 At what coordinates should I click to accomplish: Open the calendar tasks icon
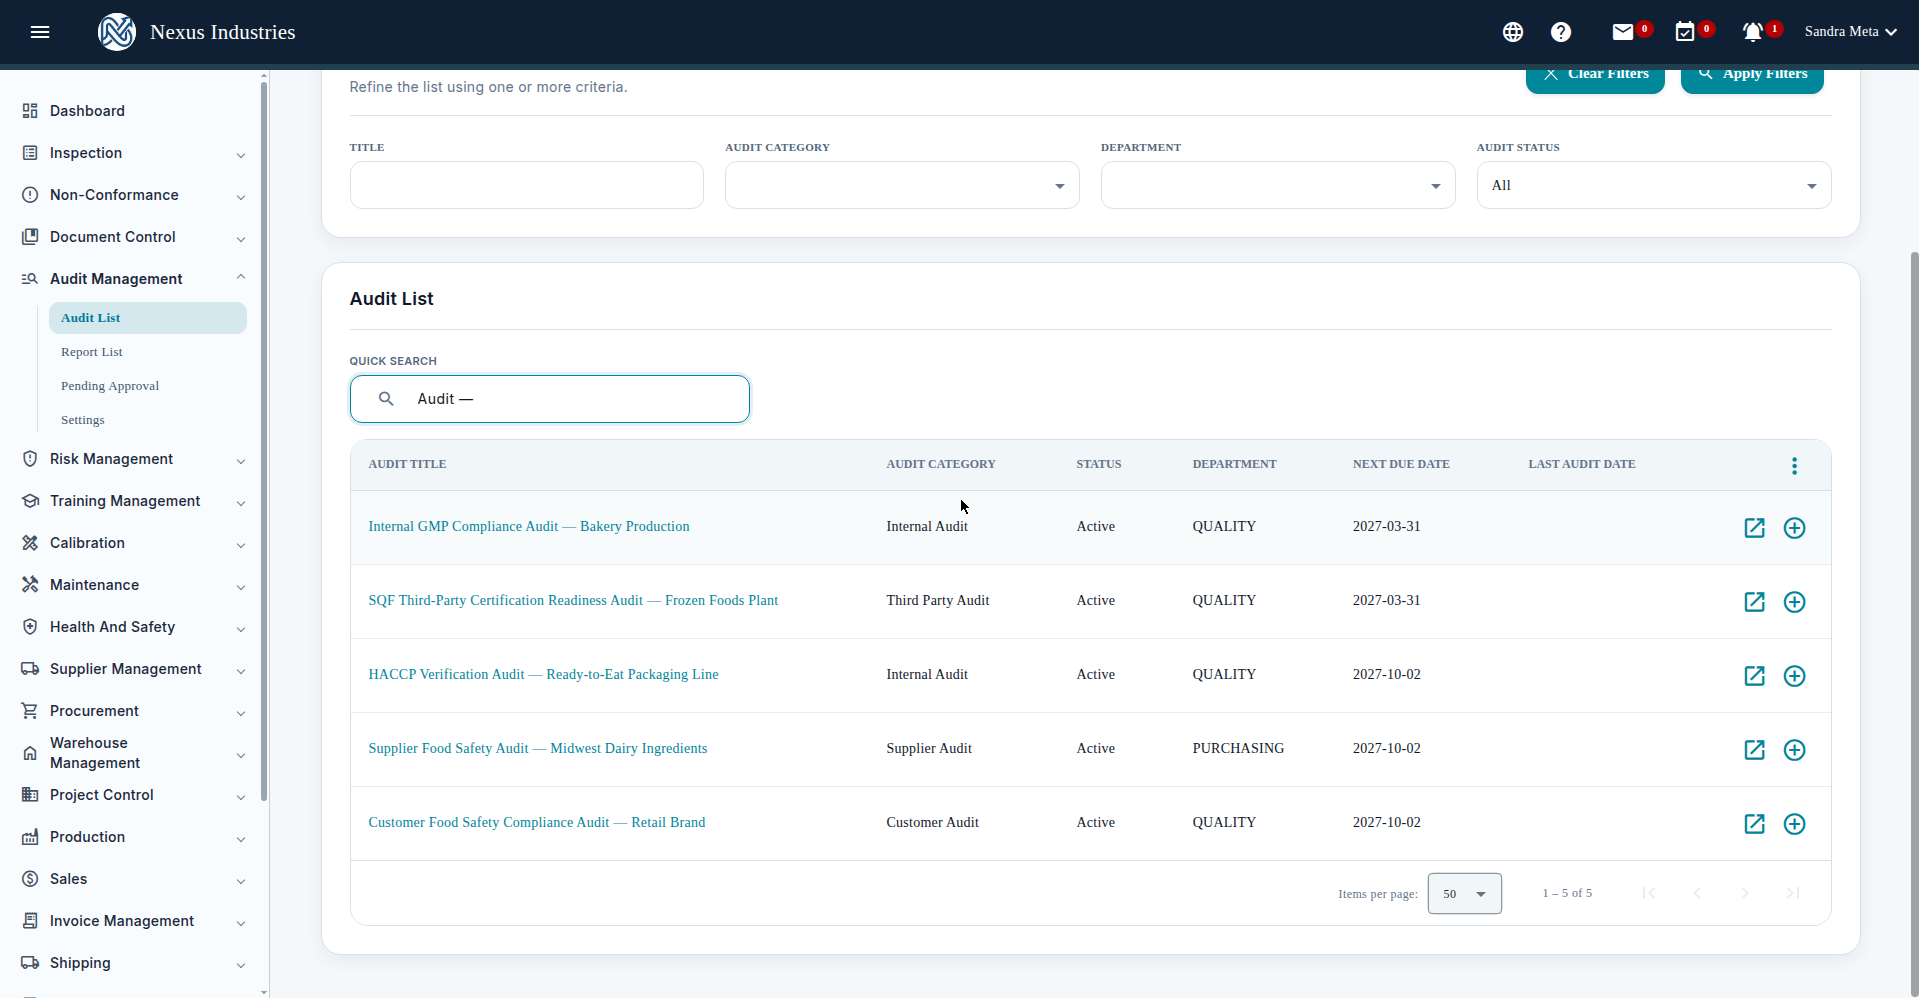coord(1685,32)
